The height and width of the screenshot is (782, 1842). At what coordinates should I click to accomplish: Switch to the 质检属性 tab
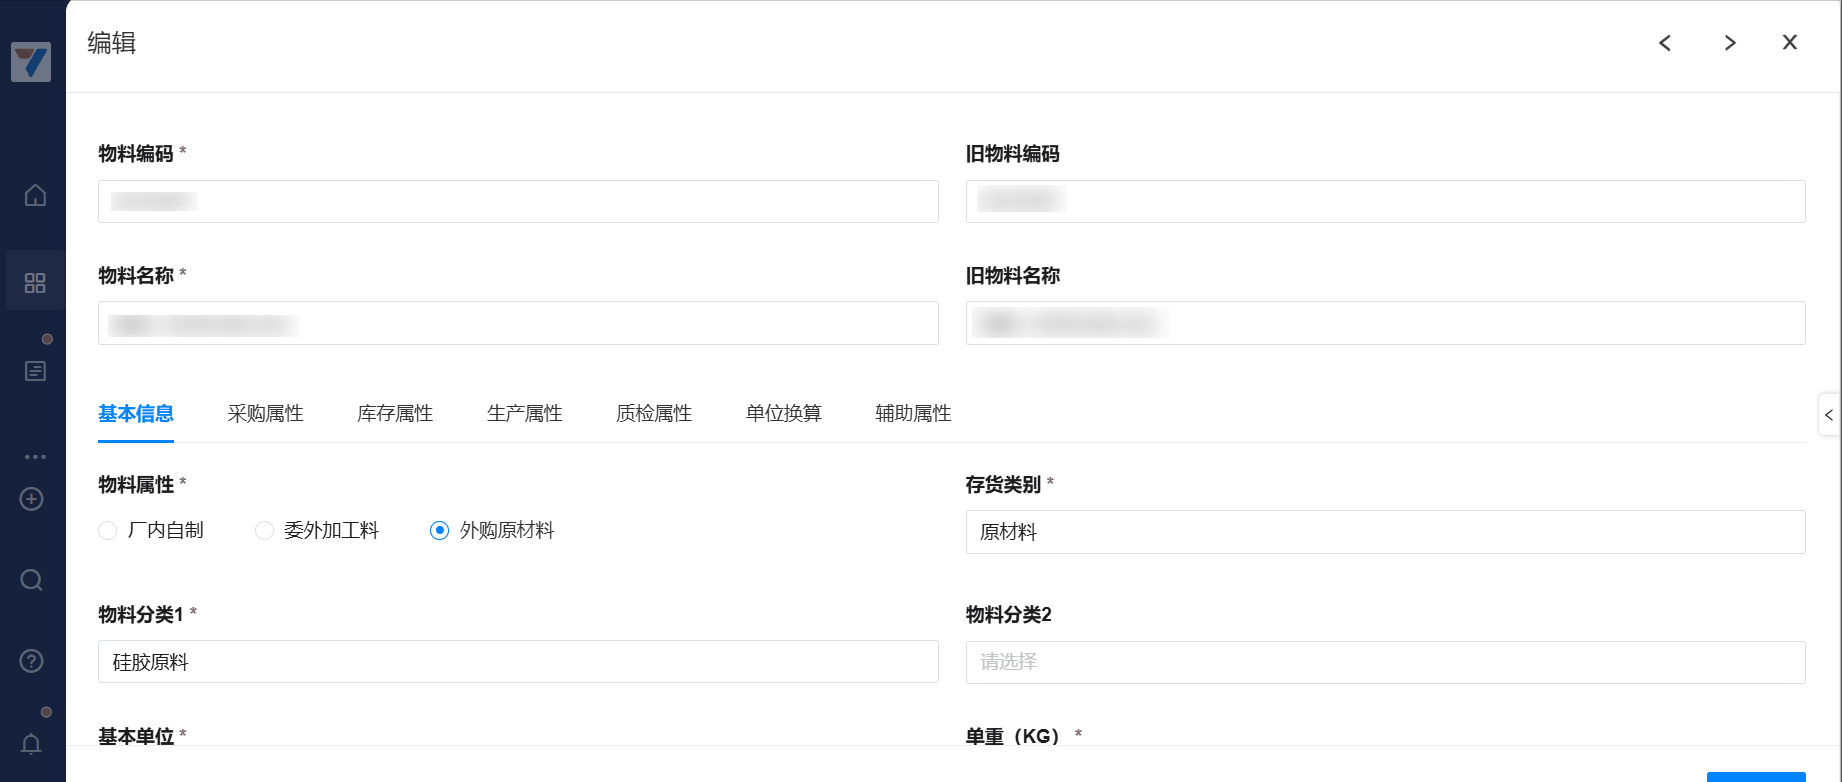click(x=654, y=414)
